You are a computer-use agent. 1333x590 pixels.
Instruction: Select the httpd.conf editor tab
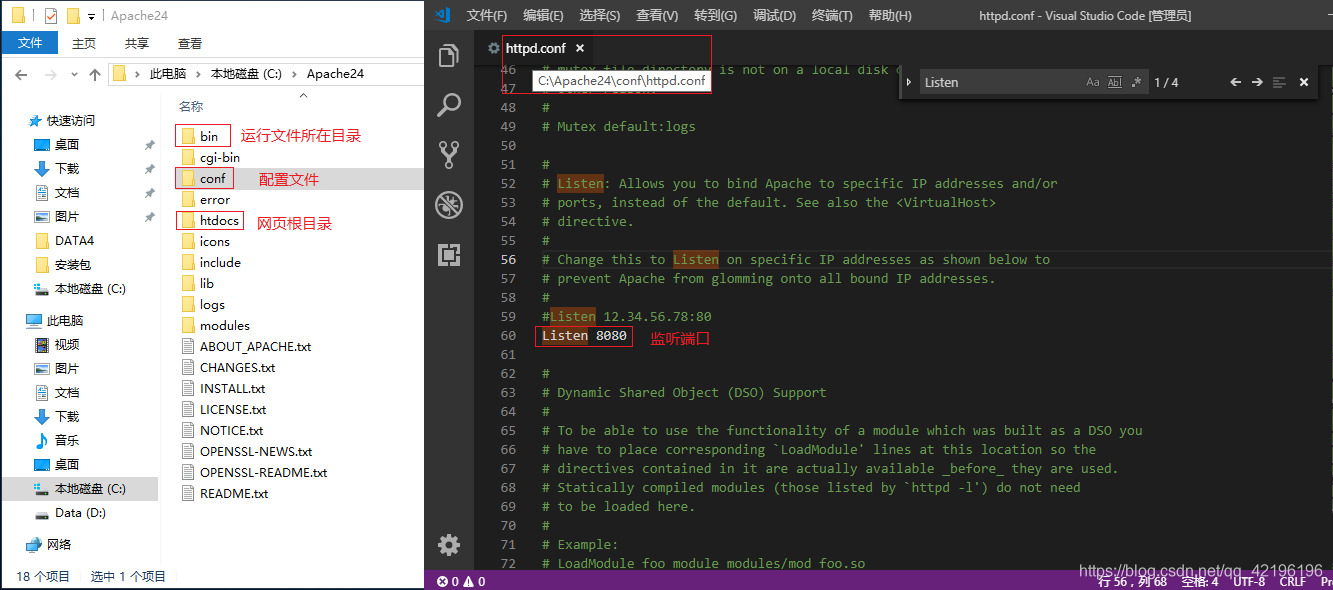pos(535,48)
